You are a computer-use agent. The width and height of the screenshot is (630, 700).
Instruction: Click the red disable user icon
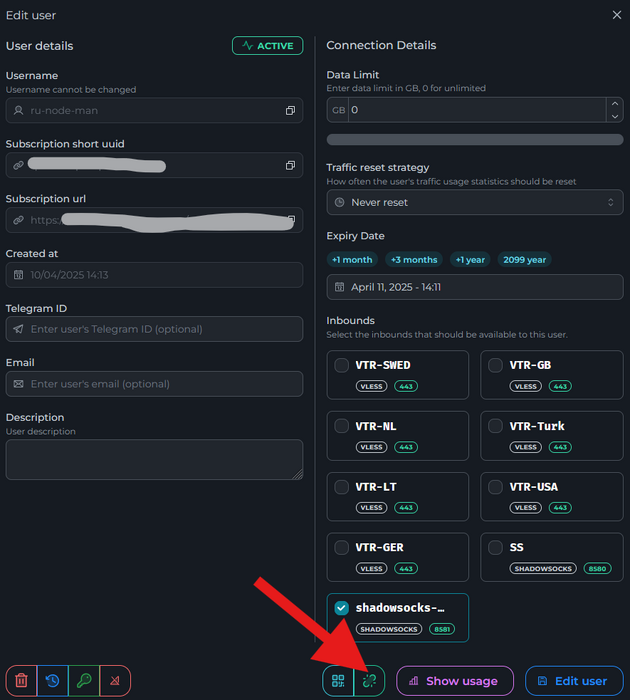(x=115, y=681)
